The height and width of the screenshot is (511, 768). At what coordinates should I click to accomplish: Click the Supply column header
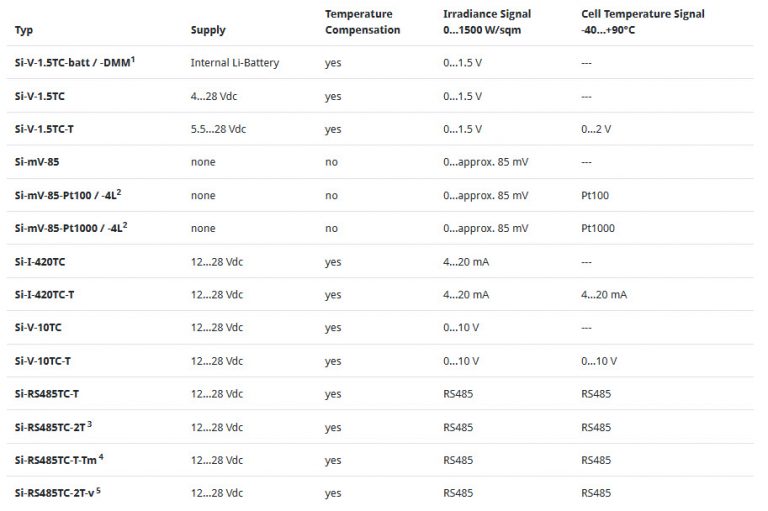pos(208,30)
